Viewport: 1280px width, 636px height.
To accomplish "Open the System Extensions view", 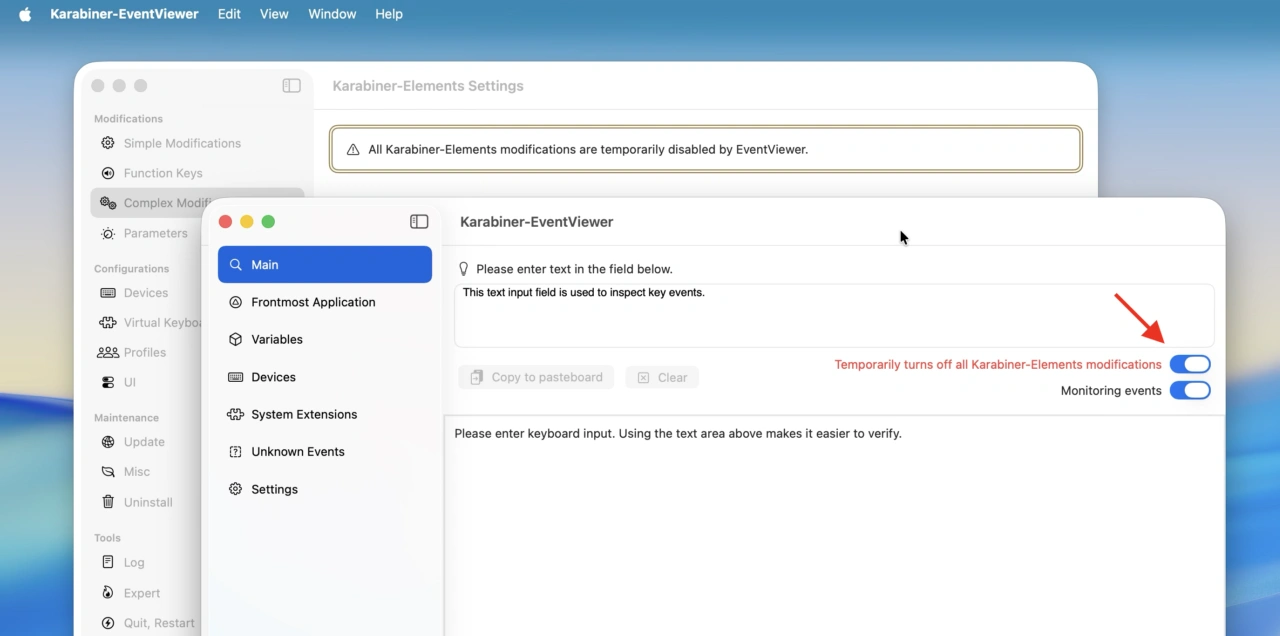I will tap(304, 414).
